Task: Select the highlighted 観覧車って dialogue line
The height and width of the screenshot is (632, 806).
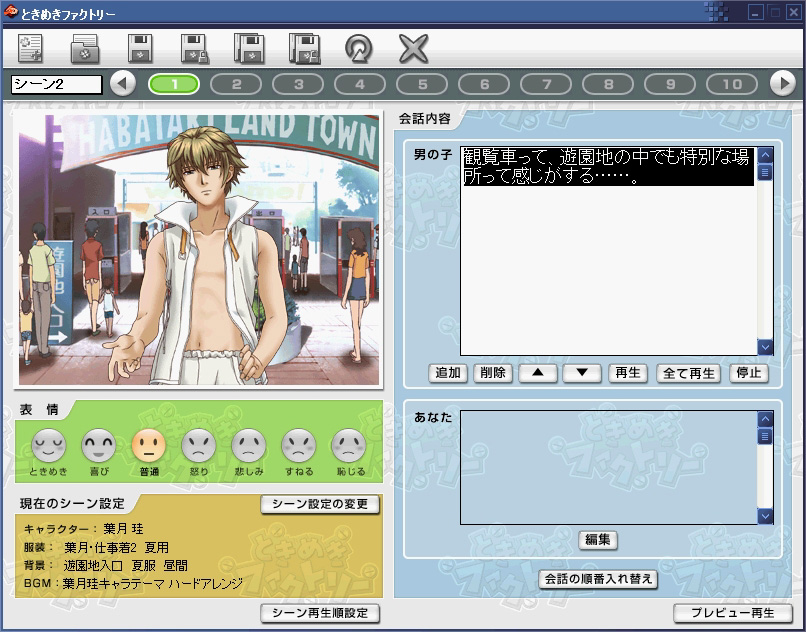Action: pos(608,166)
